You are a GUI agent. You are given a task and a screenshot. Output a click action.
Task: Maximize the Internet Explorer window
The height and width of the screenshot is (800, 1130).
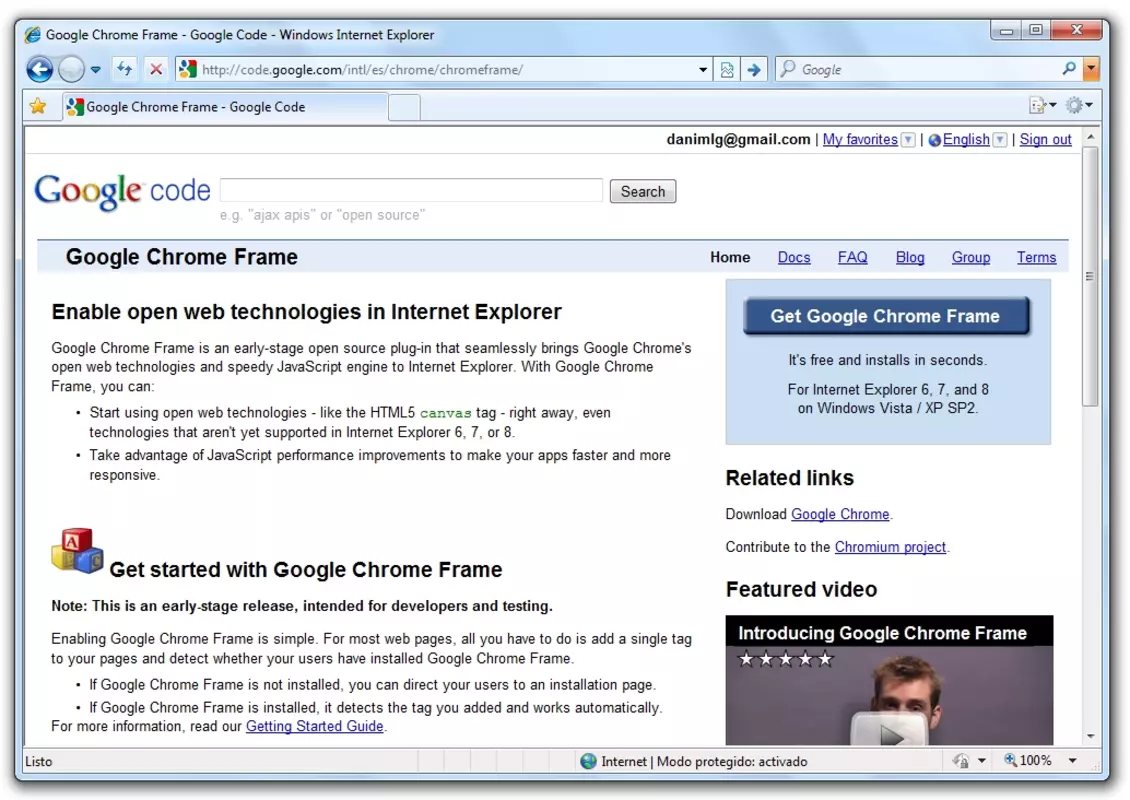pos(1036,30)
